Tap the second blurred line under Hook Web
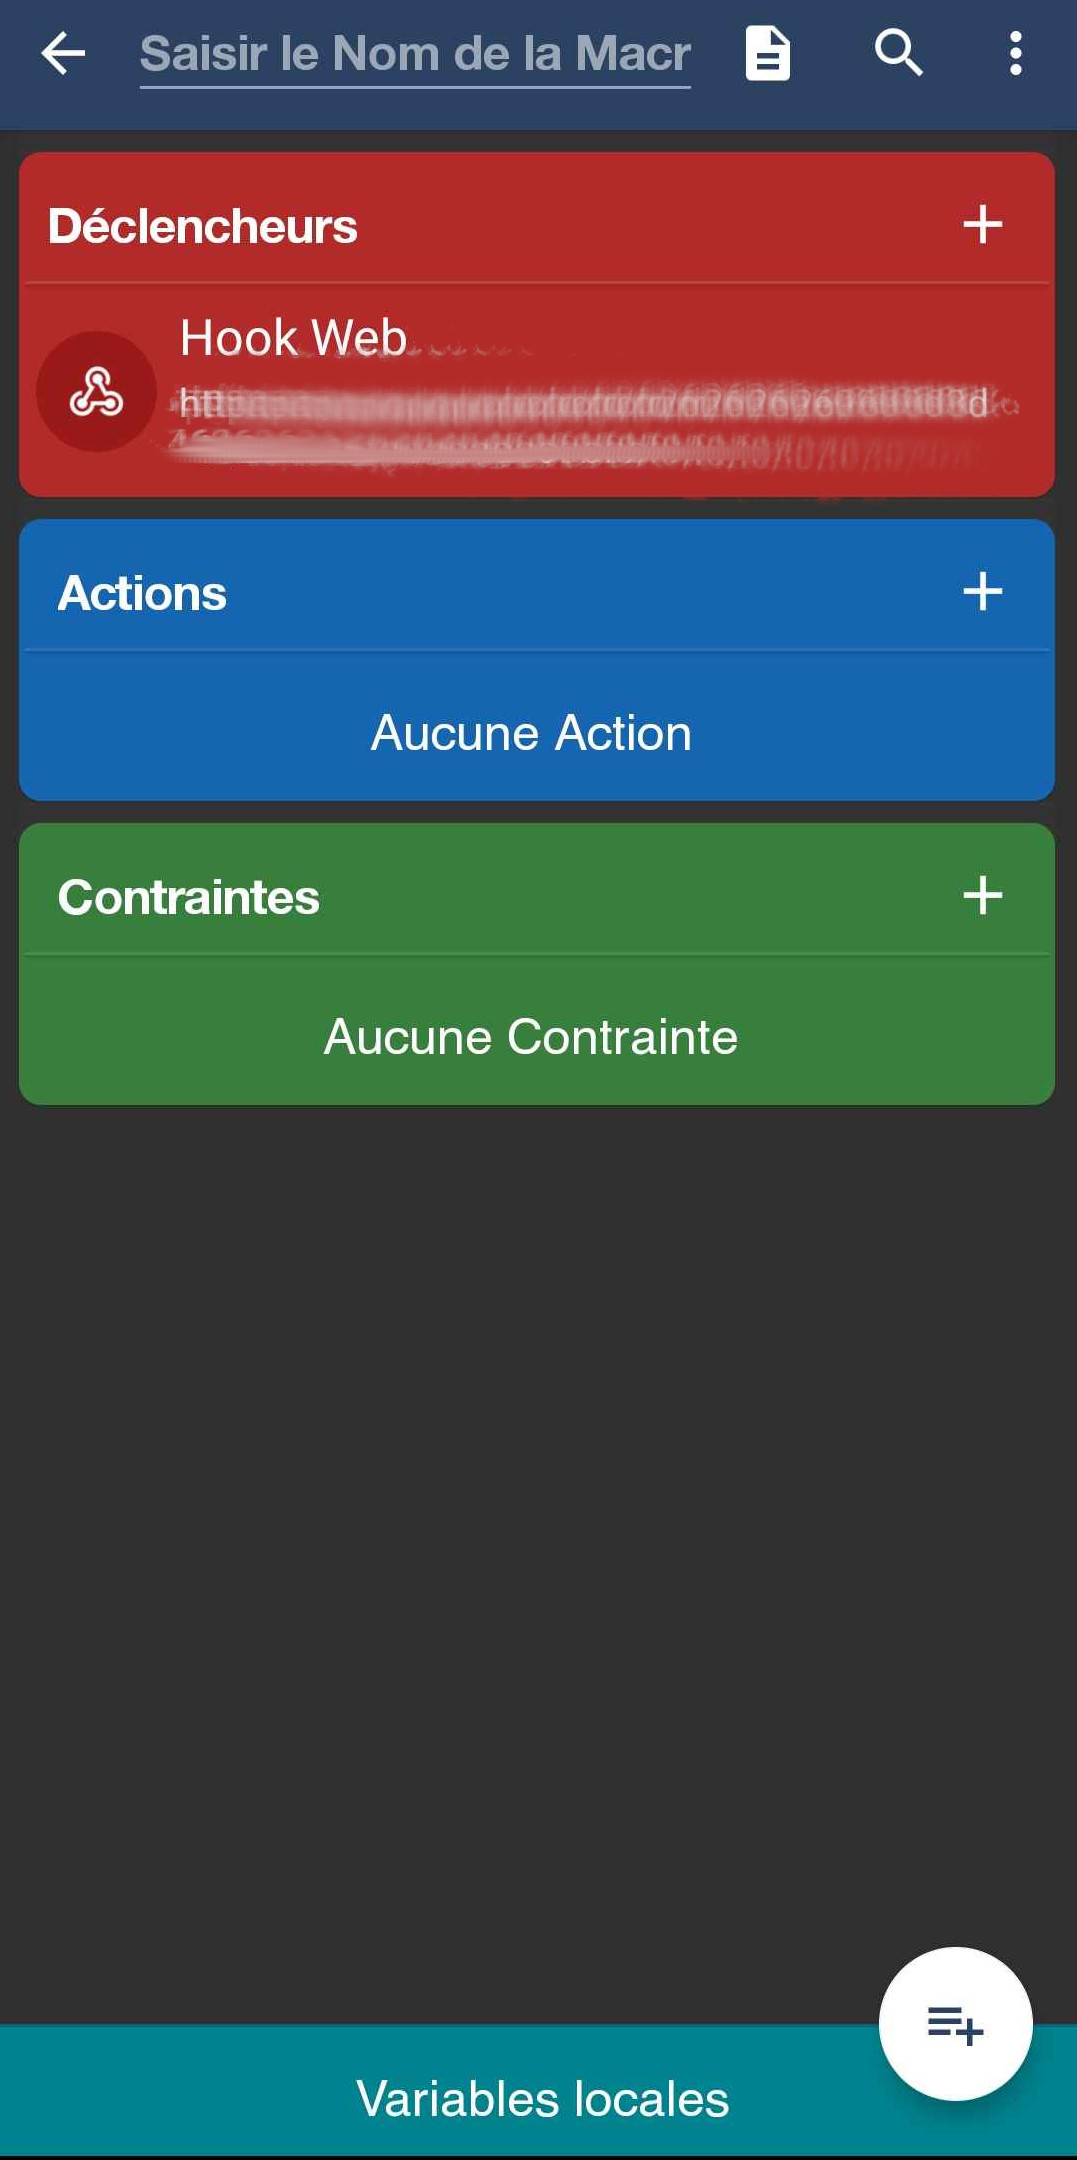Image resolution: width=1077 pixels, height=2160 pixels. (x=570, y=450)
